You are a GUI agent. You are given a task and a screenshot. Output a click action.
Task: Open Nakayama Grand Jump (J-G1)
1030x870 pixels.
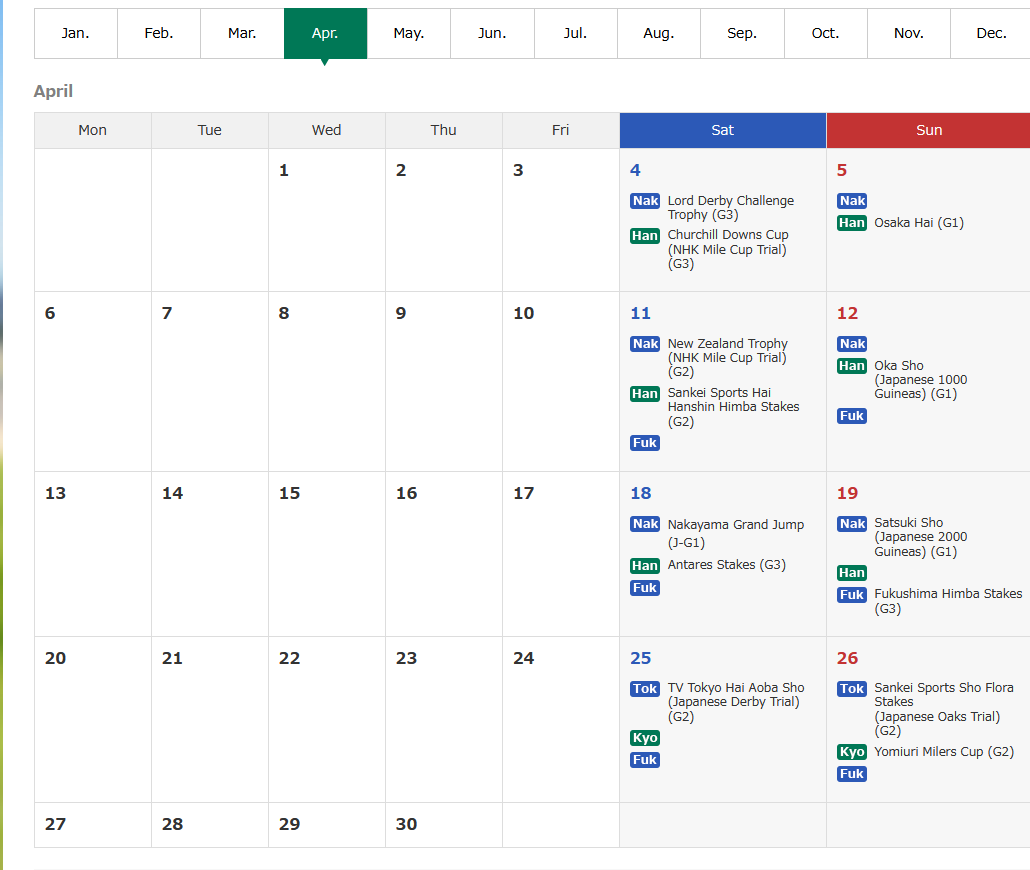point(736,533)
